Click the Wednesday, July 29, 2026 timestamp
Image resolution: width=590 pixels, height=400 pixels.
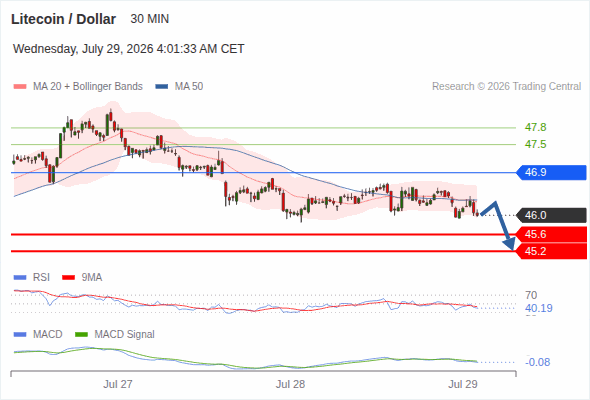[x=129, y=49]
